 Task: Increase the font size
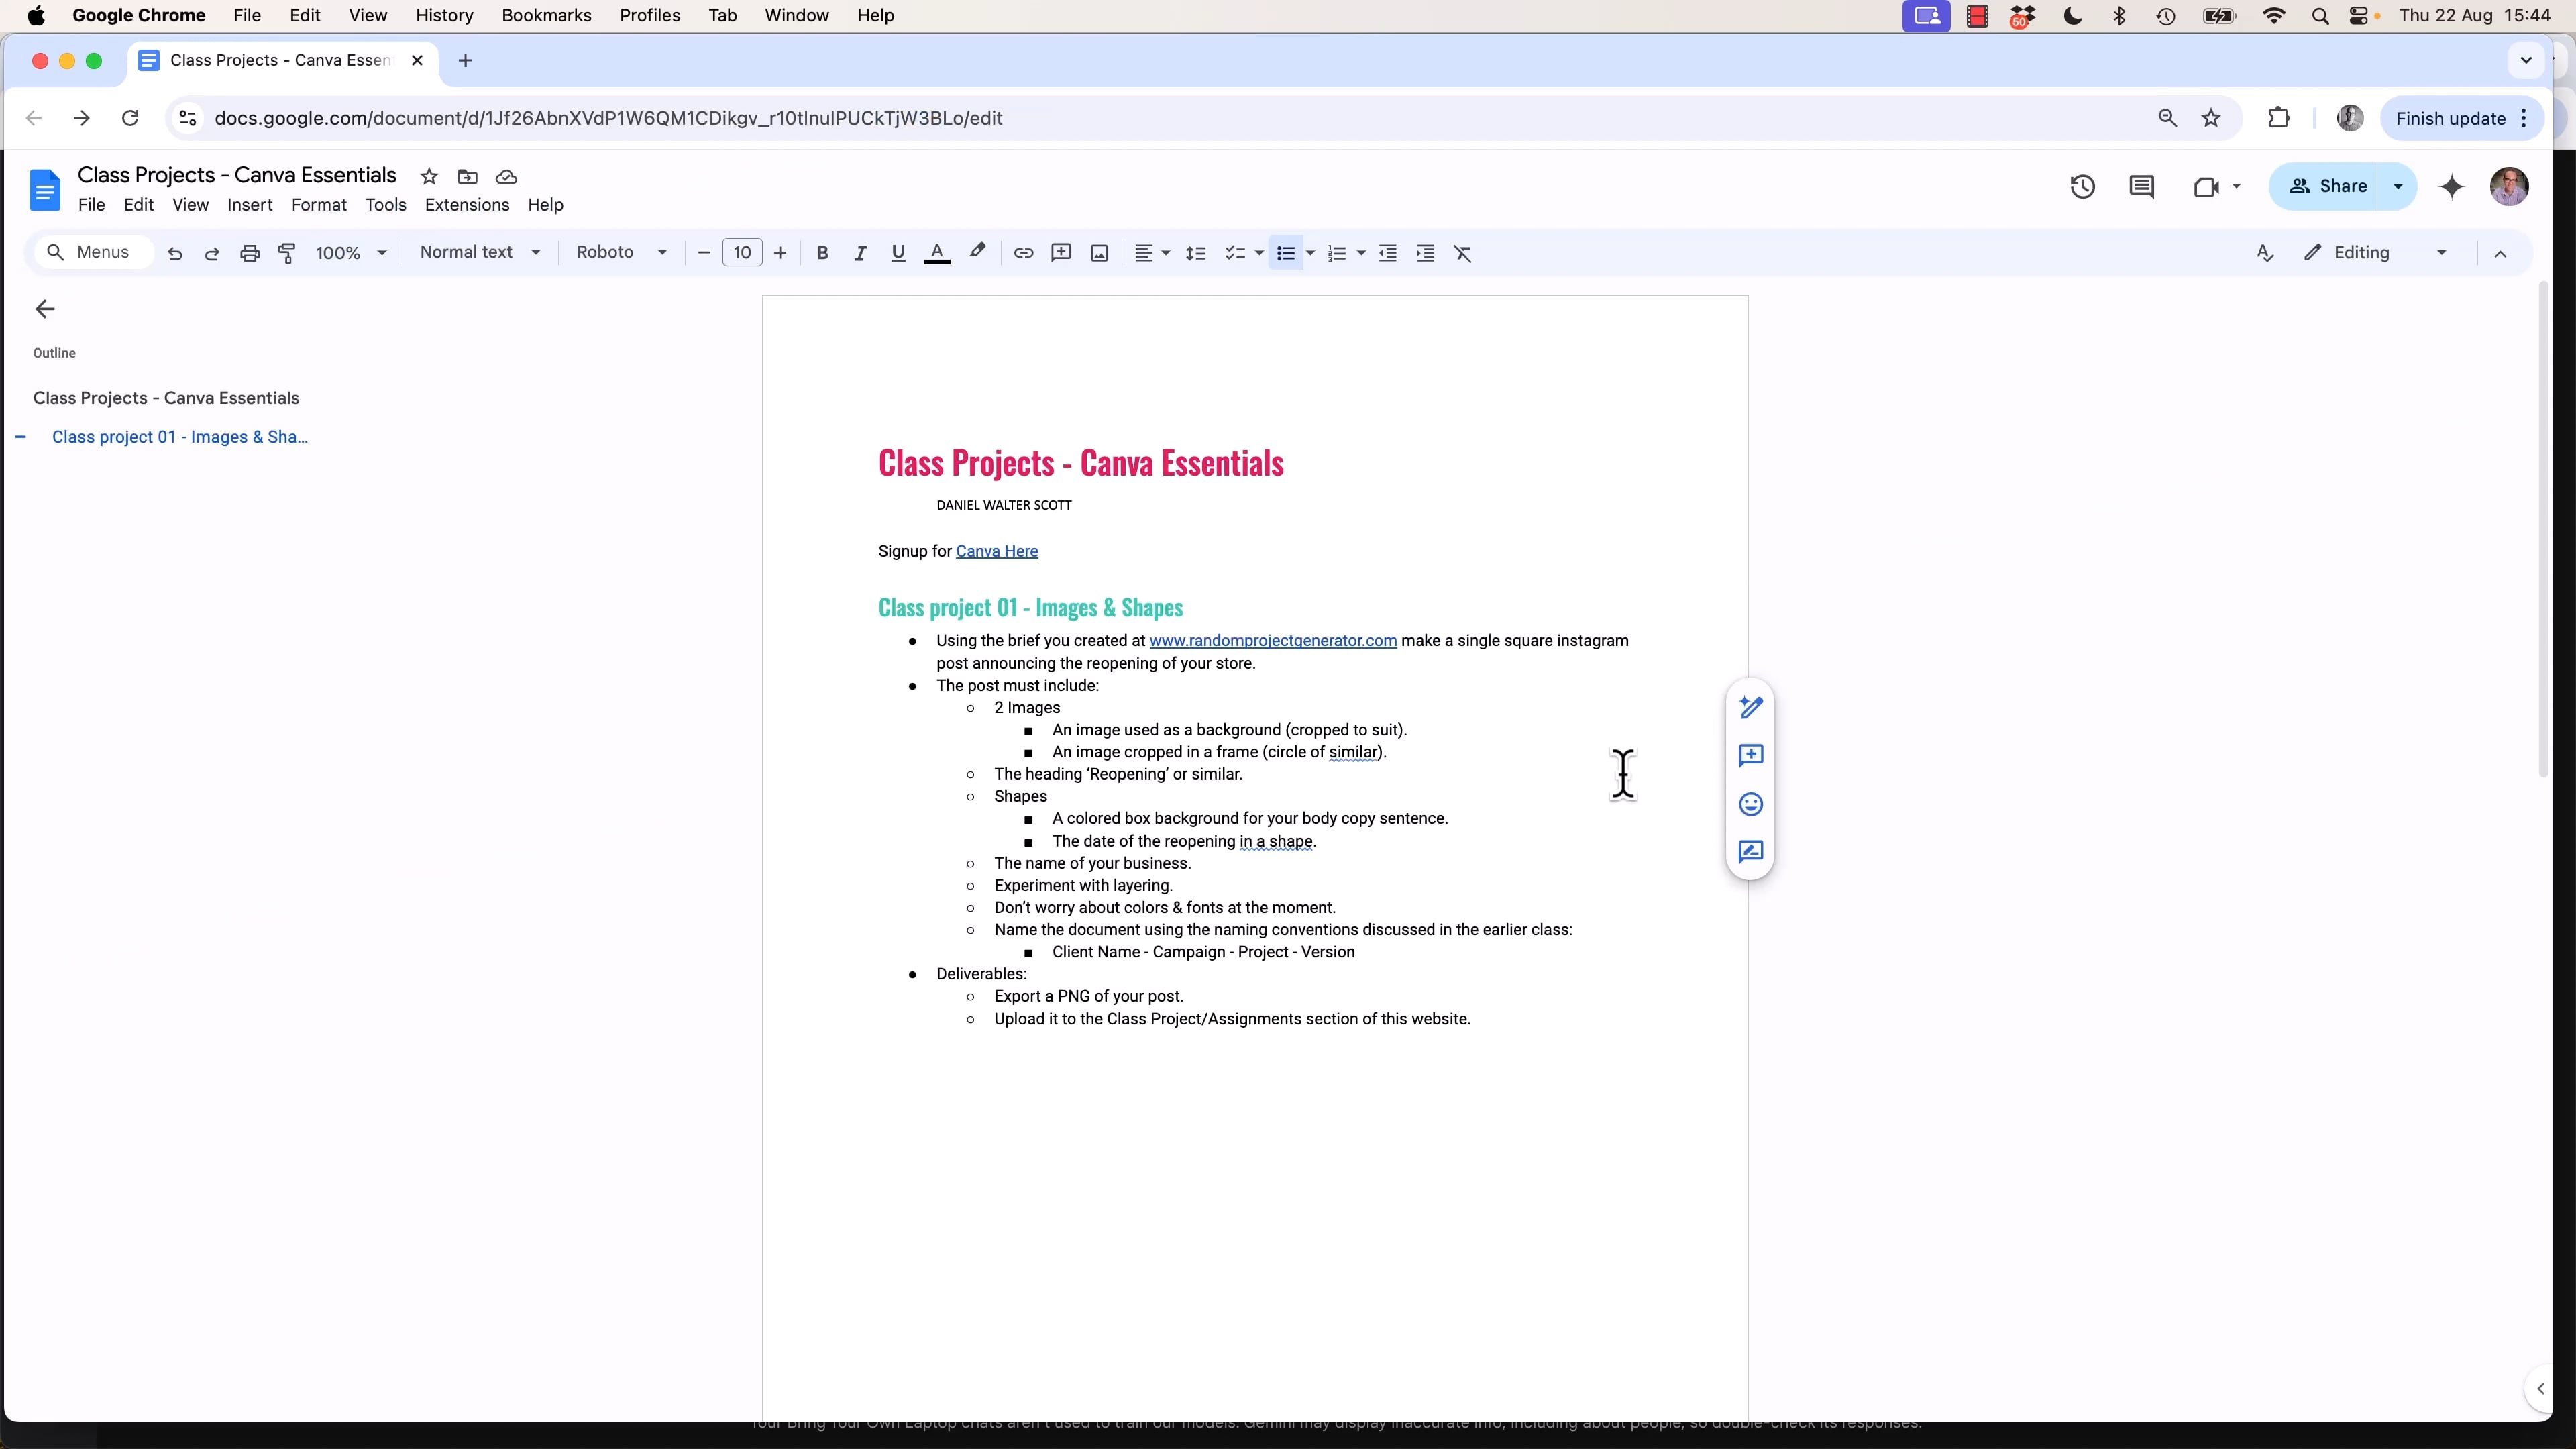click(x=780, y=253)
